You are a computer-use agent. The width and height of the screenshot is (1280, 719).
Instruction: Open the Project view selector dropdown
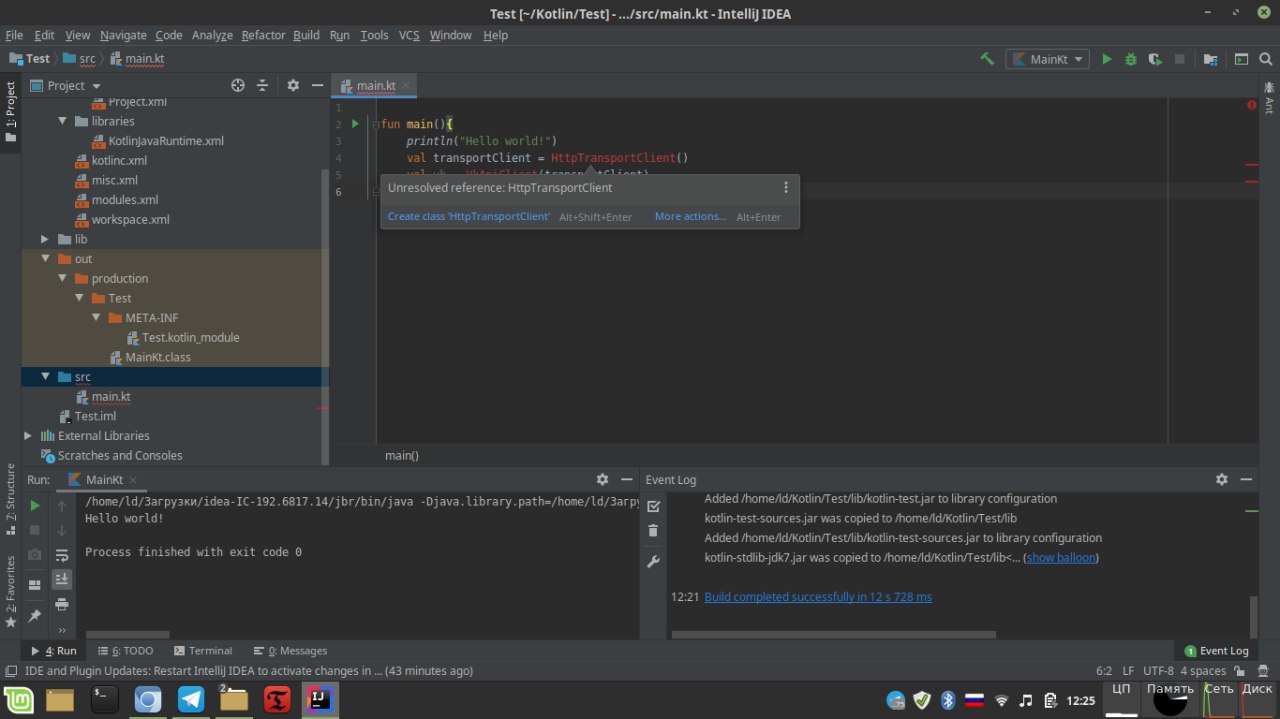[x=63, y=86]
